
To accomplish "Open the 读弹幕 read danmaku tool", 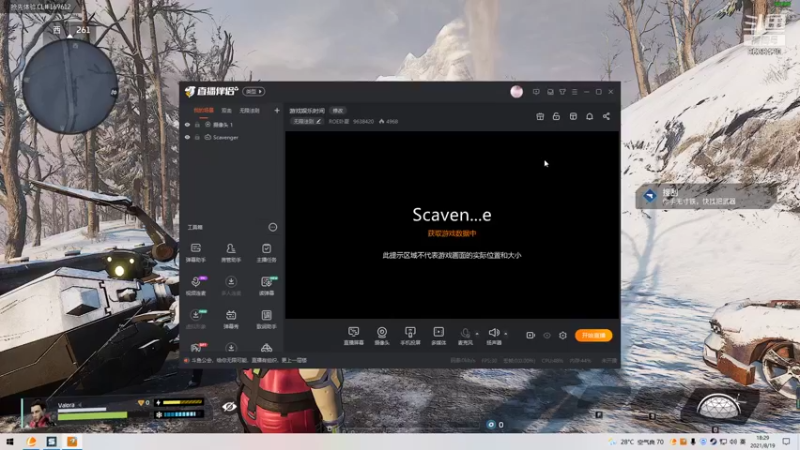I will tap(266, 286).
